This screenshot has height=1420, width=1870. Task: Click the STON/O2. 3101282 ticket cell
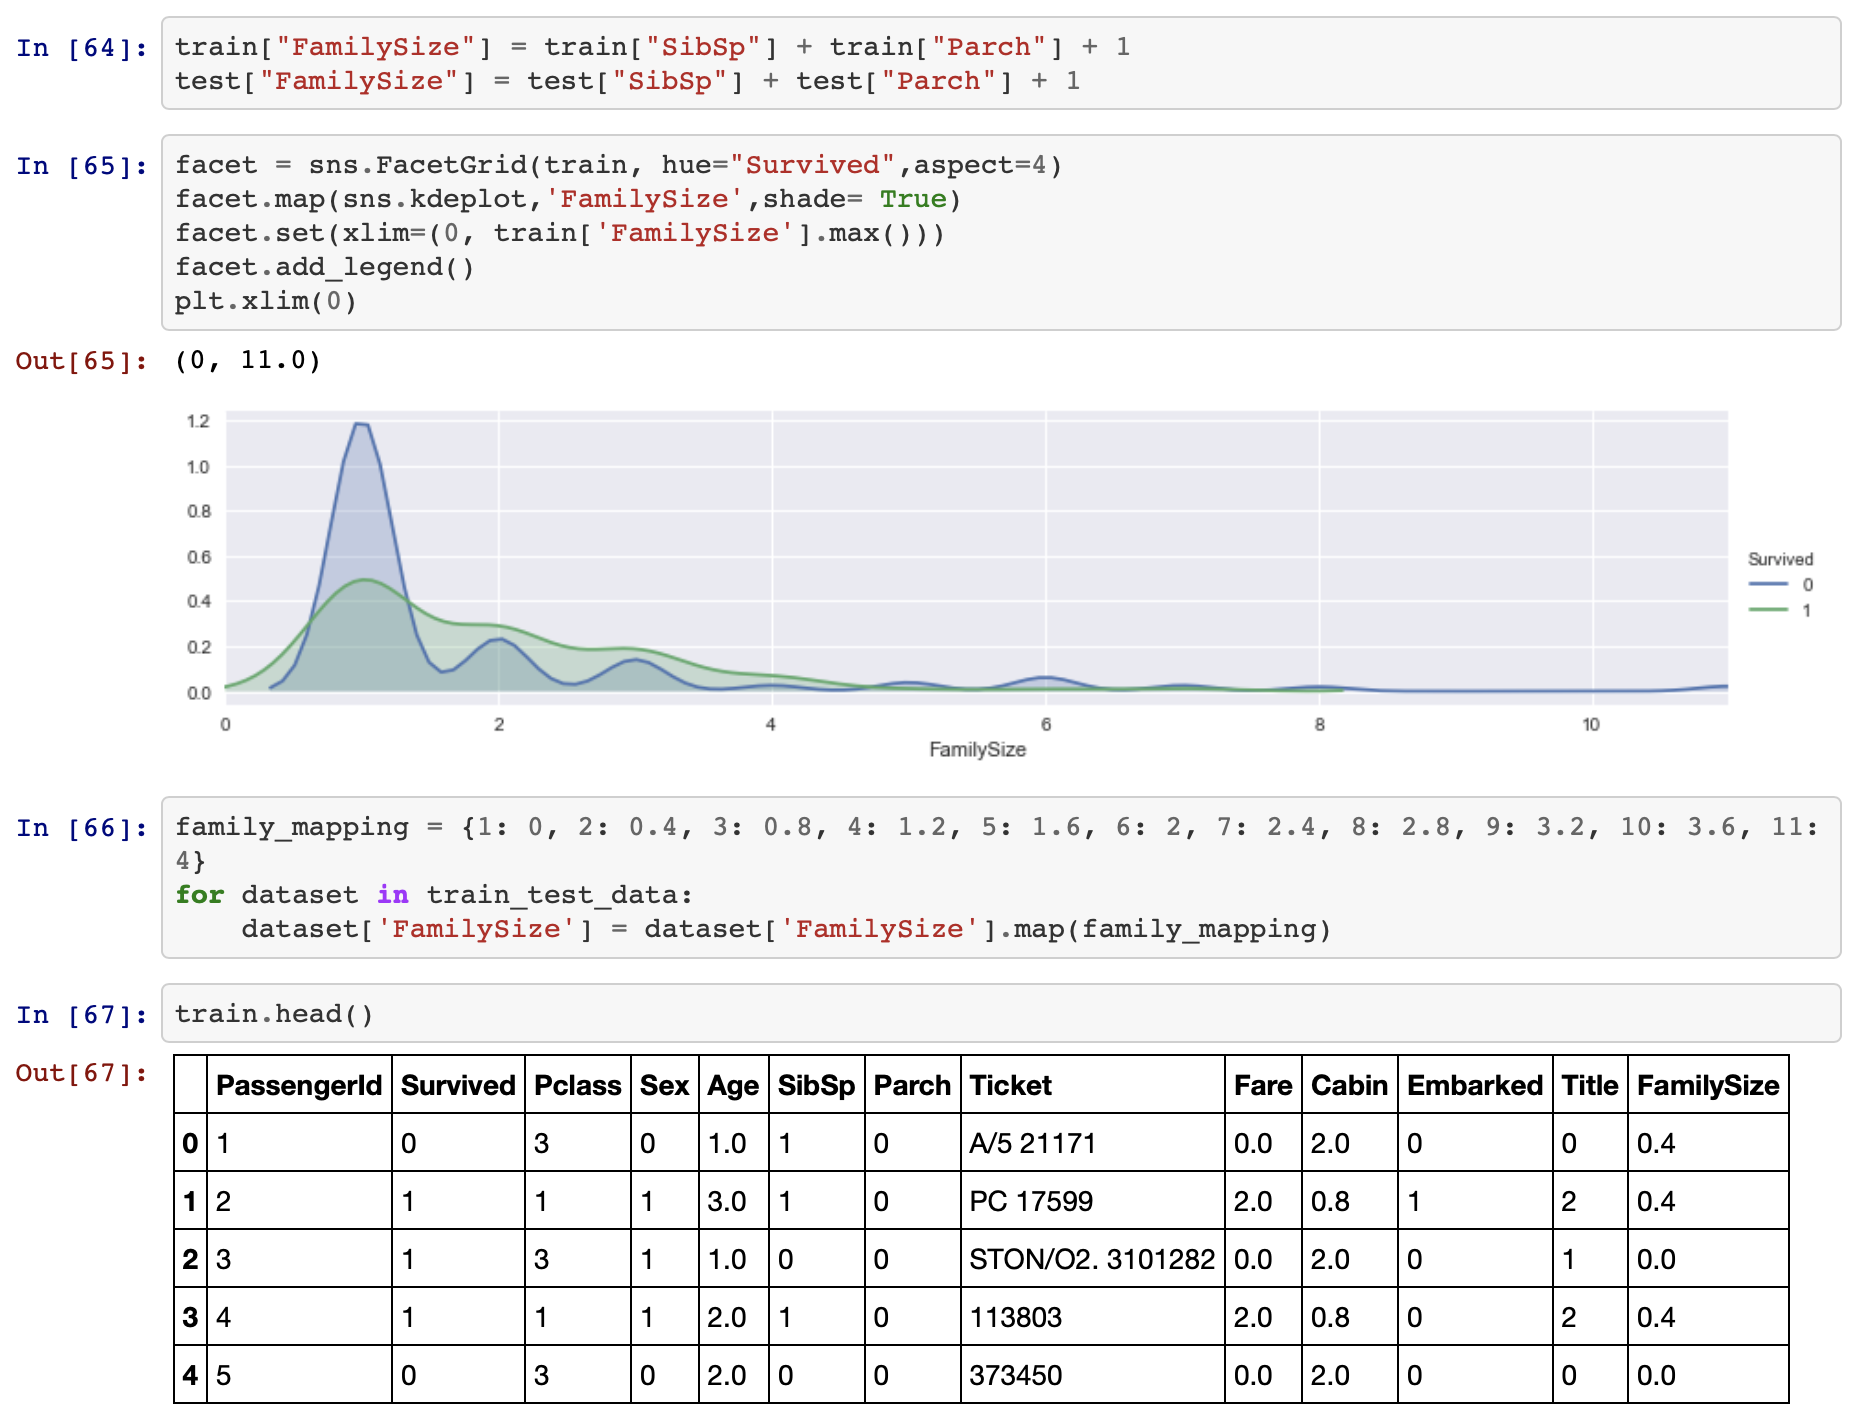coord(1092,1259)
